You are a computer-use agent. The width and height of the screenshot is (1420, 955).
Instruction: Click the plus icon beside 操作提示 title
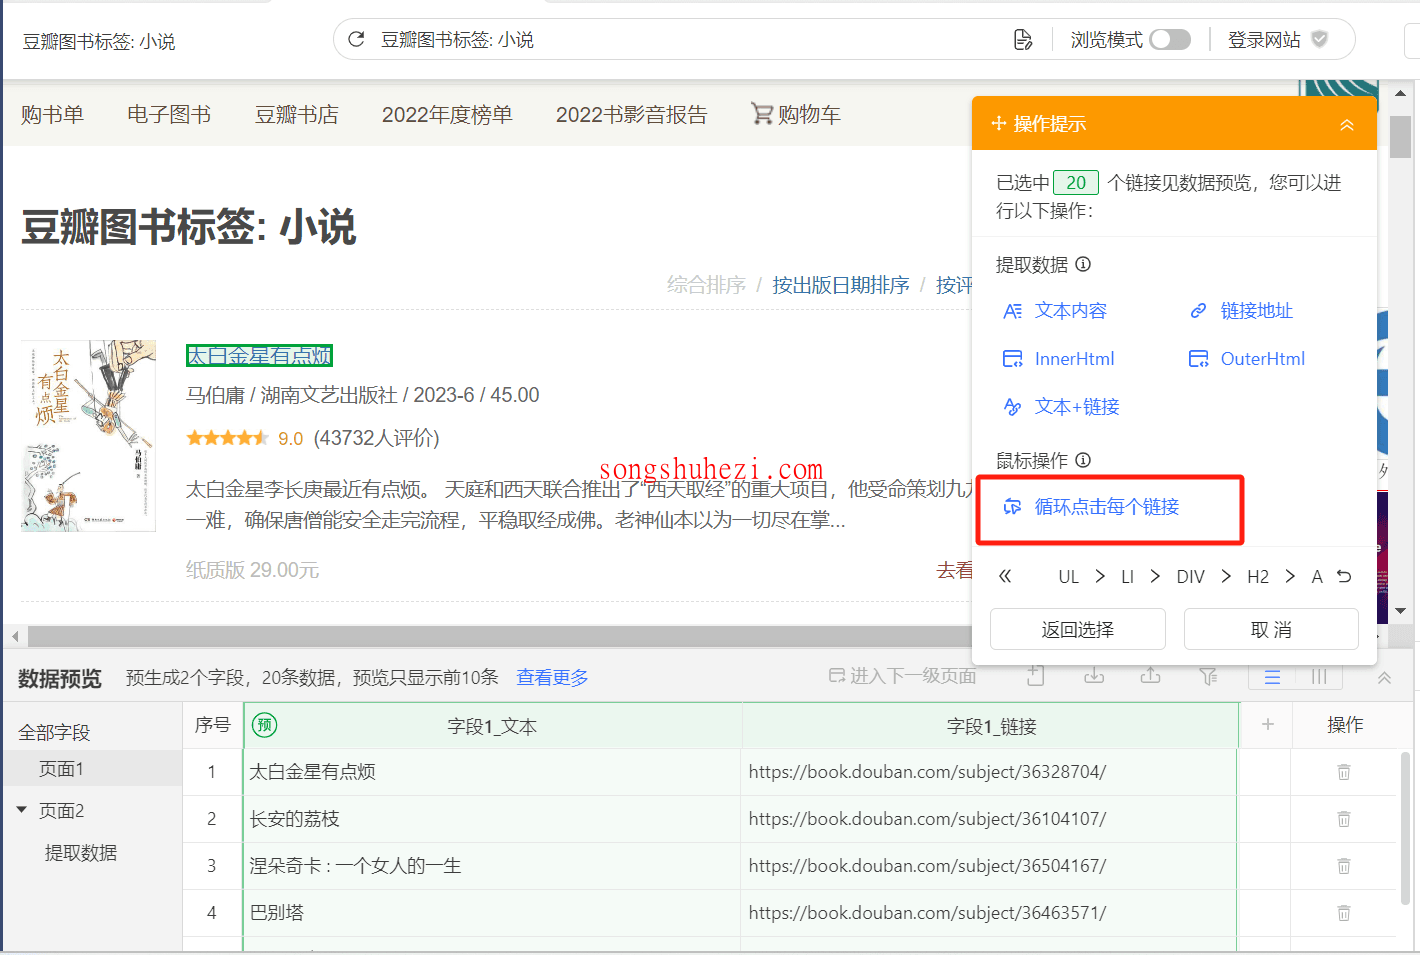pos(998,123)
